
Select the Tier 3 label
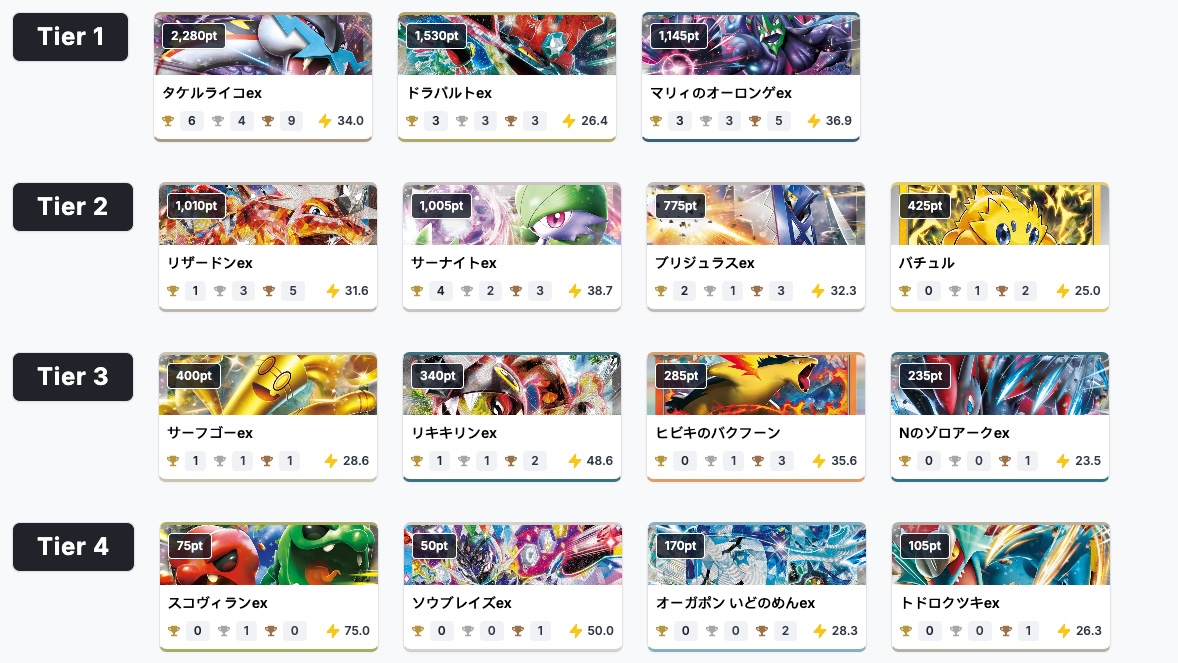(72, 376)
